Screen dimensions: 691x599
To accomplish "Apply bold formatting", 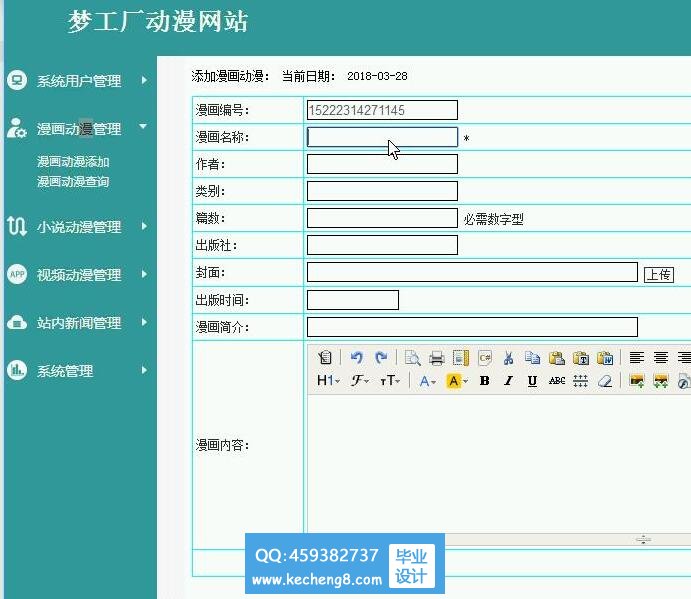I will point(484,381).
